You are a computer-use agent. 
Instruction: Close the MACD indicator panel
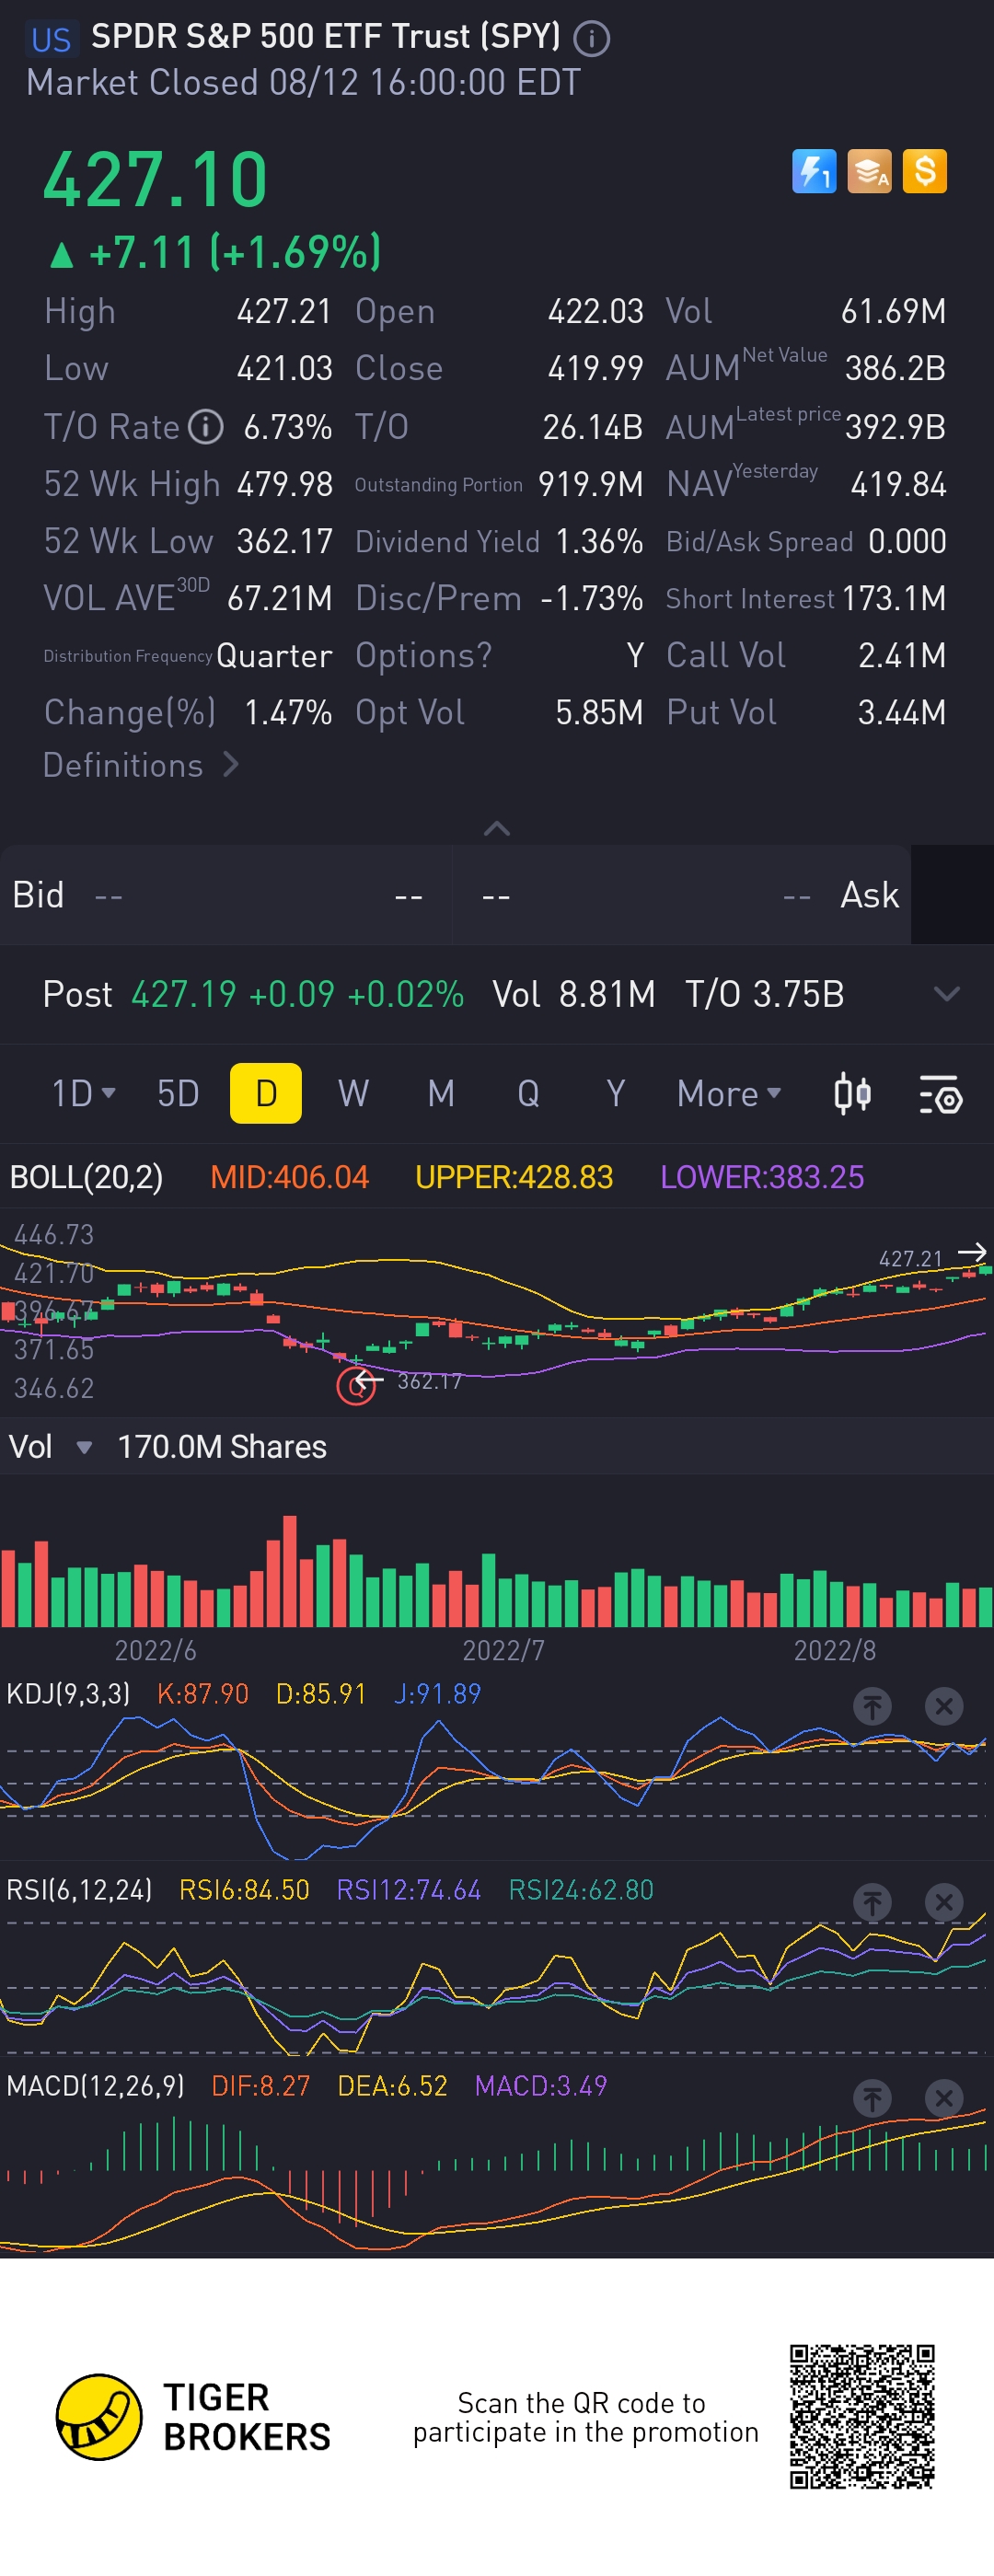point(943,2098)
